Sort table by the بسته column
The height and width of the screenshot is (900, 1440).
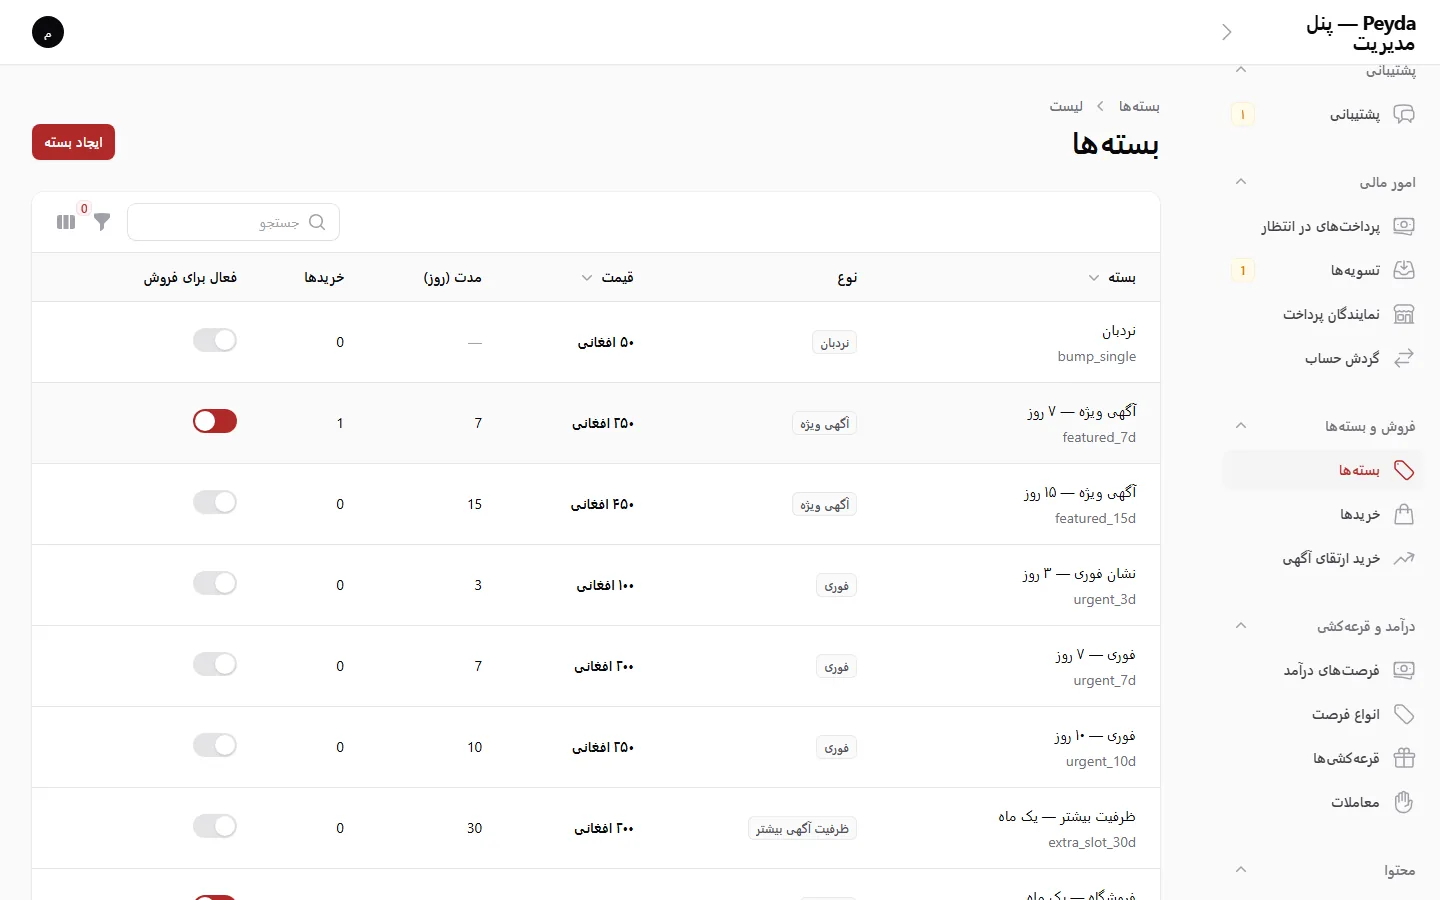click(x=1112, y=277)
